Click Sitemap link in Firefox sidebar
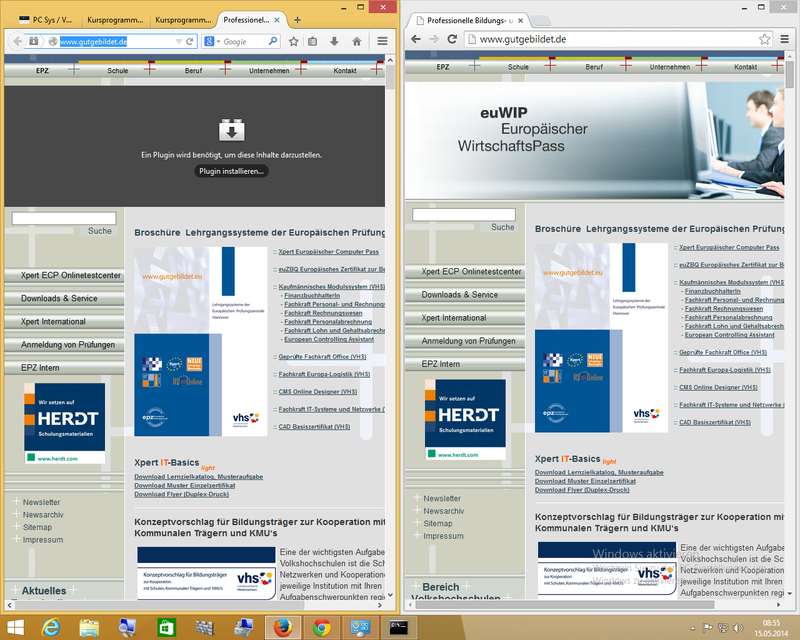 [x=37, y=527]
